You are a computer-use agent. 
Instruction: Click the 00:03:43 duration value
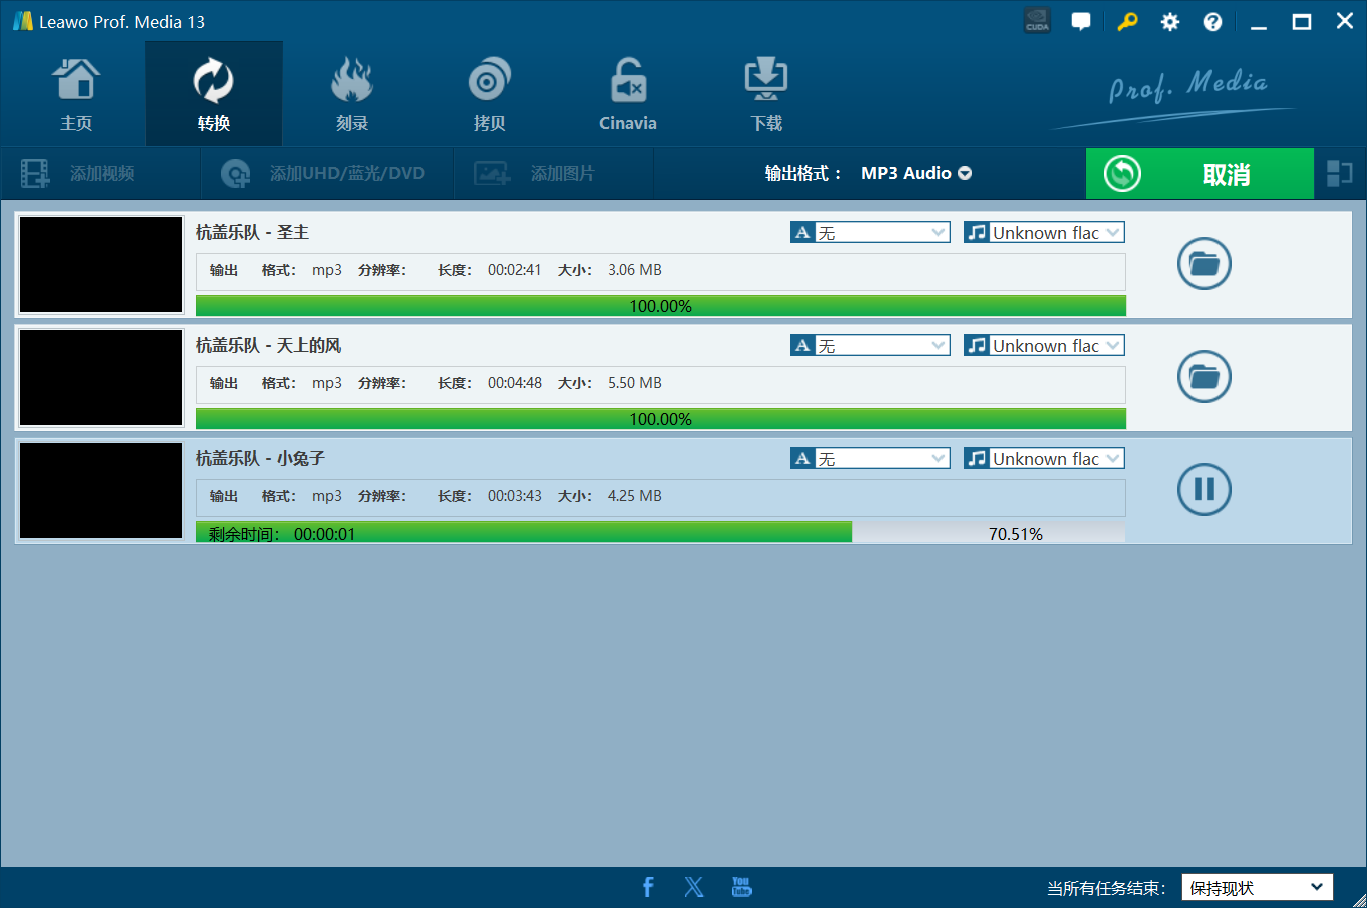coord(515,496)
